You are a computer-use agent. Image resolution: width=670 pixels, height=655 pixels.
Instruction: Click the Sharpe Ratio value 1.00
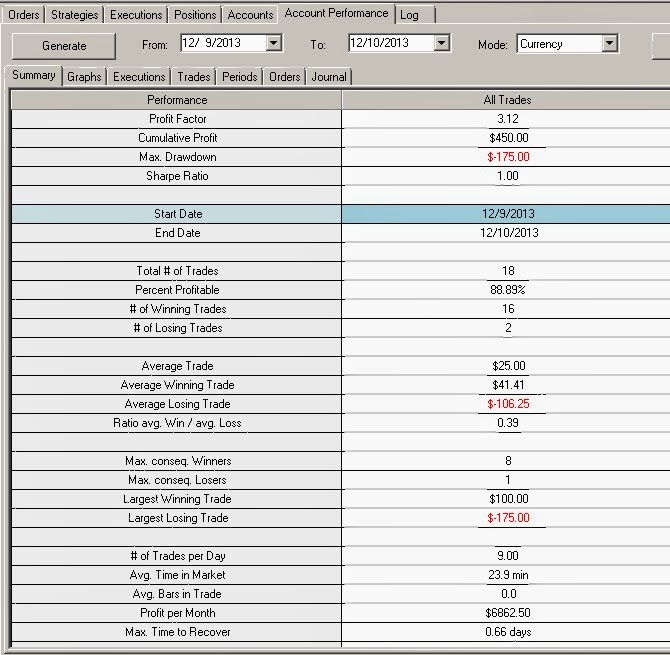[508, 176]
